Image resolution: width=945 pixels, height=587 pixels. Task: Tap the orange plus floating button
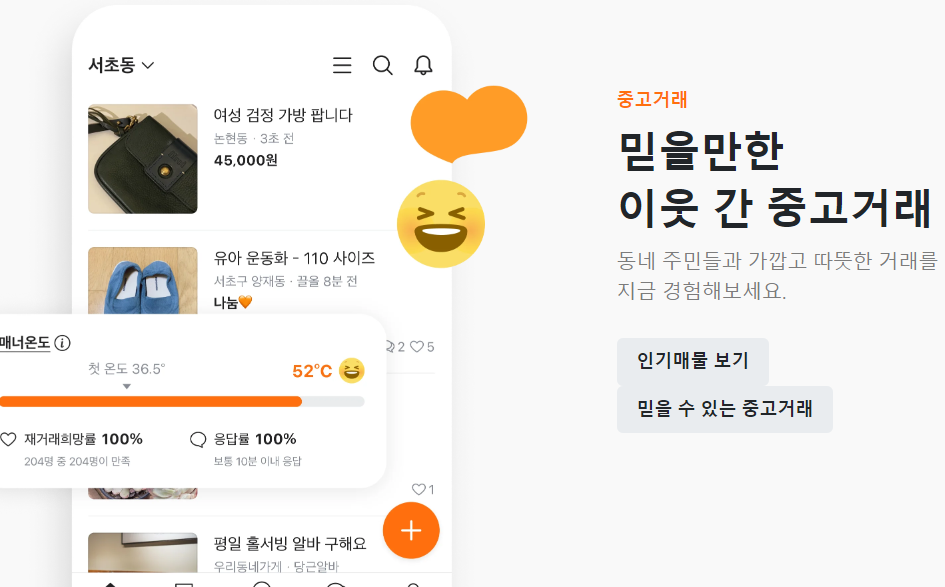411,530
